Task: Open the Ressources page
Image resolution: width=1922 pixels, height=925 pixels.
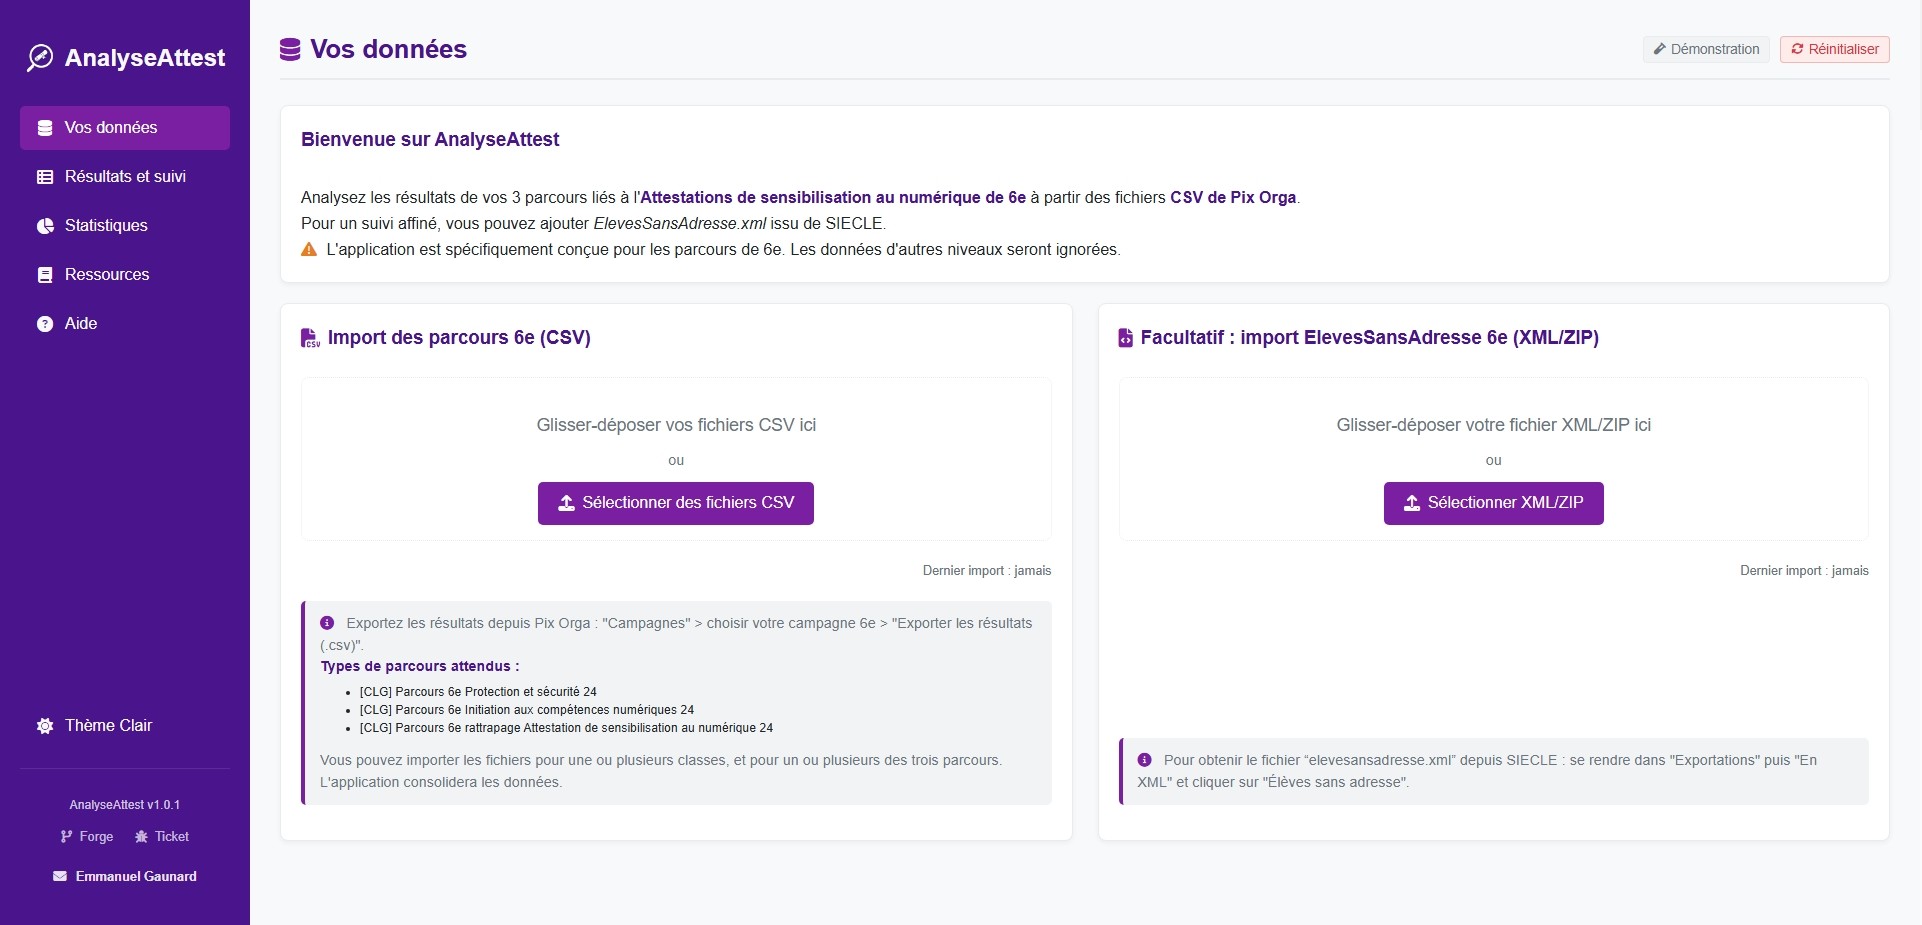Action: [x=107, y=275]
